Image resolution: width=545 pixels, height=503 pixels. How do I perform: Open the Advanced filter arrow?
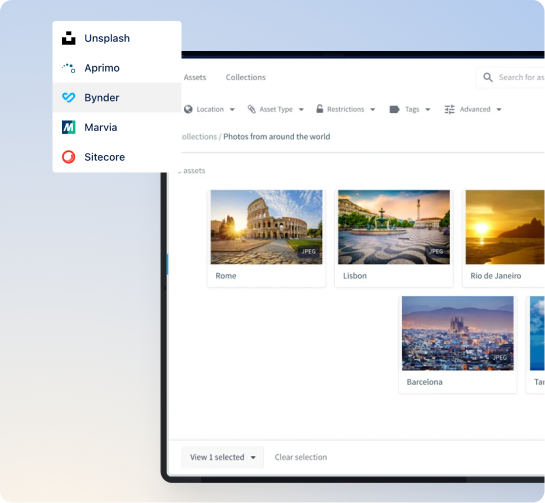click(499, 109)
